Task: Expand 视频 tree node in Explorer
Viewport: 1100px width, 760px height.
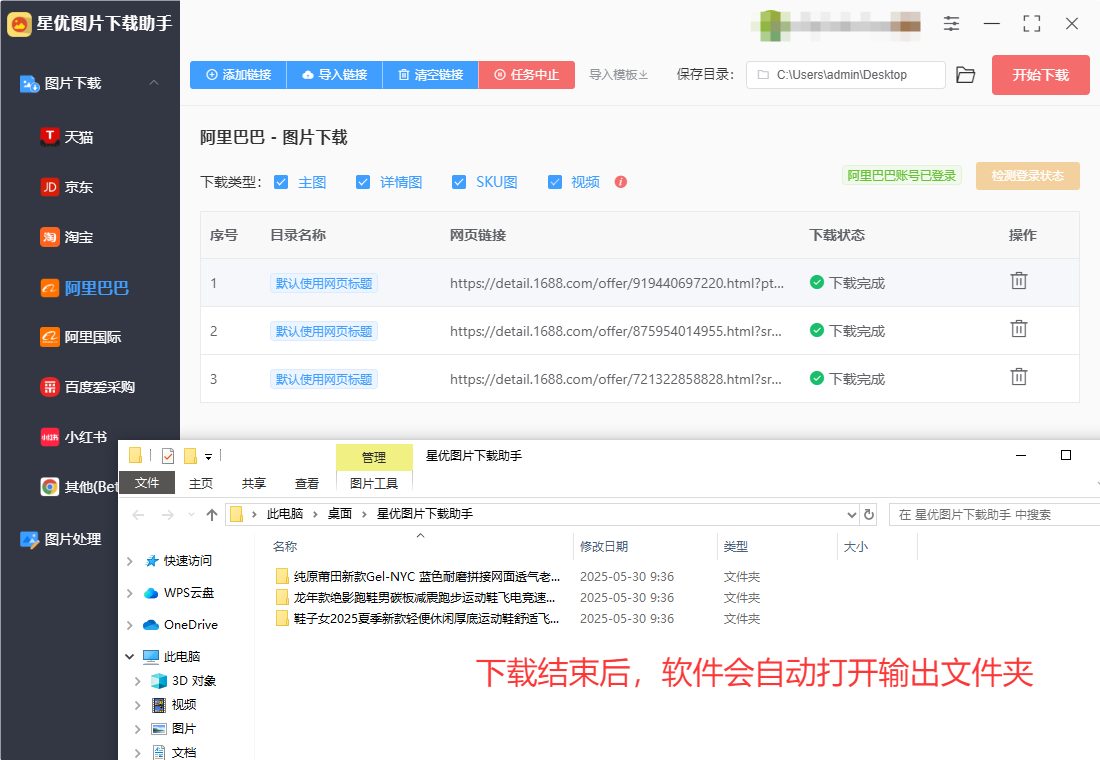Action: coord(138,705)
